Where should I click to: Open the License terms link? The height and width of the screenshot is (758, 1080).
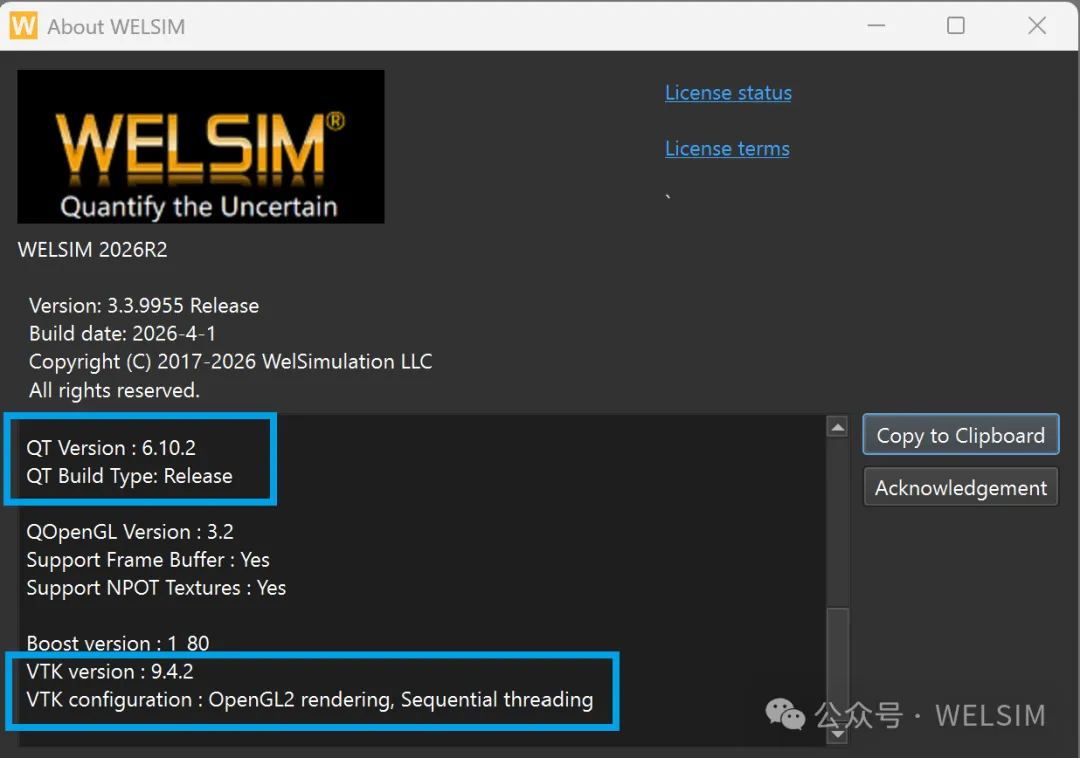[727, 148]
